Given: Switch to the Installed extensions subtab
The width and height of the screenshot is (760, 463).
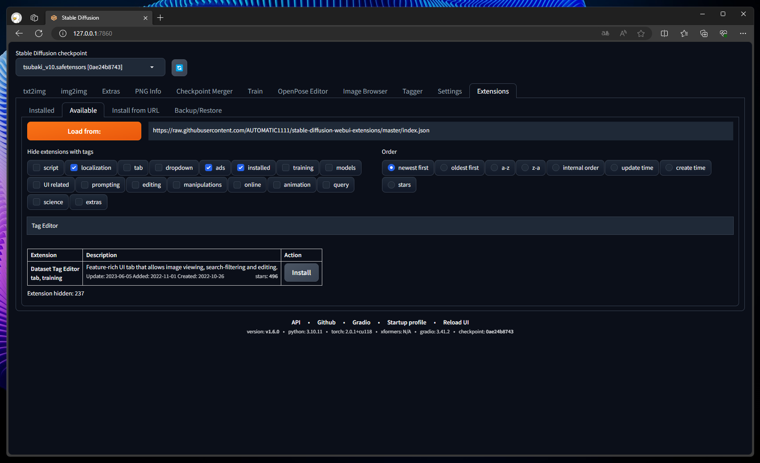Looking at the screenshot, I should point(42,111).
